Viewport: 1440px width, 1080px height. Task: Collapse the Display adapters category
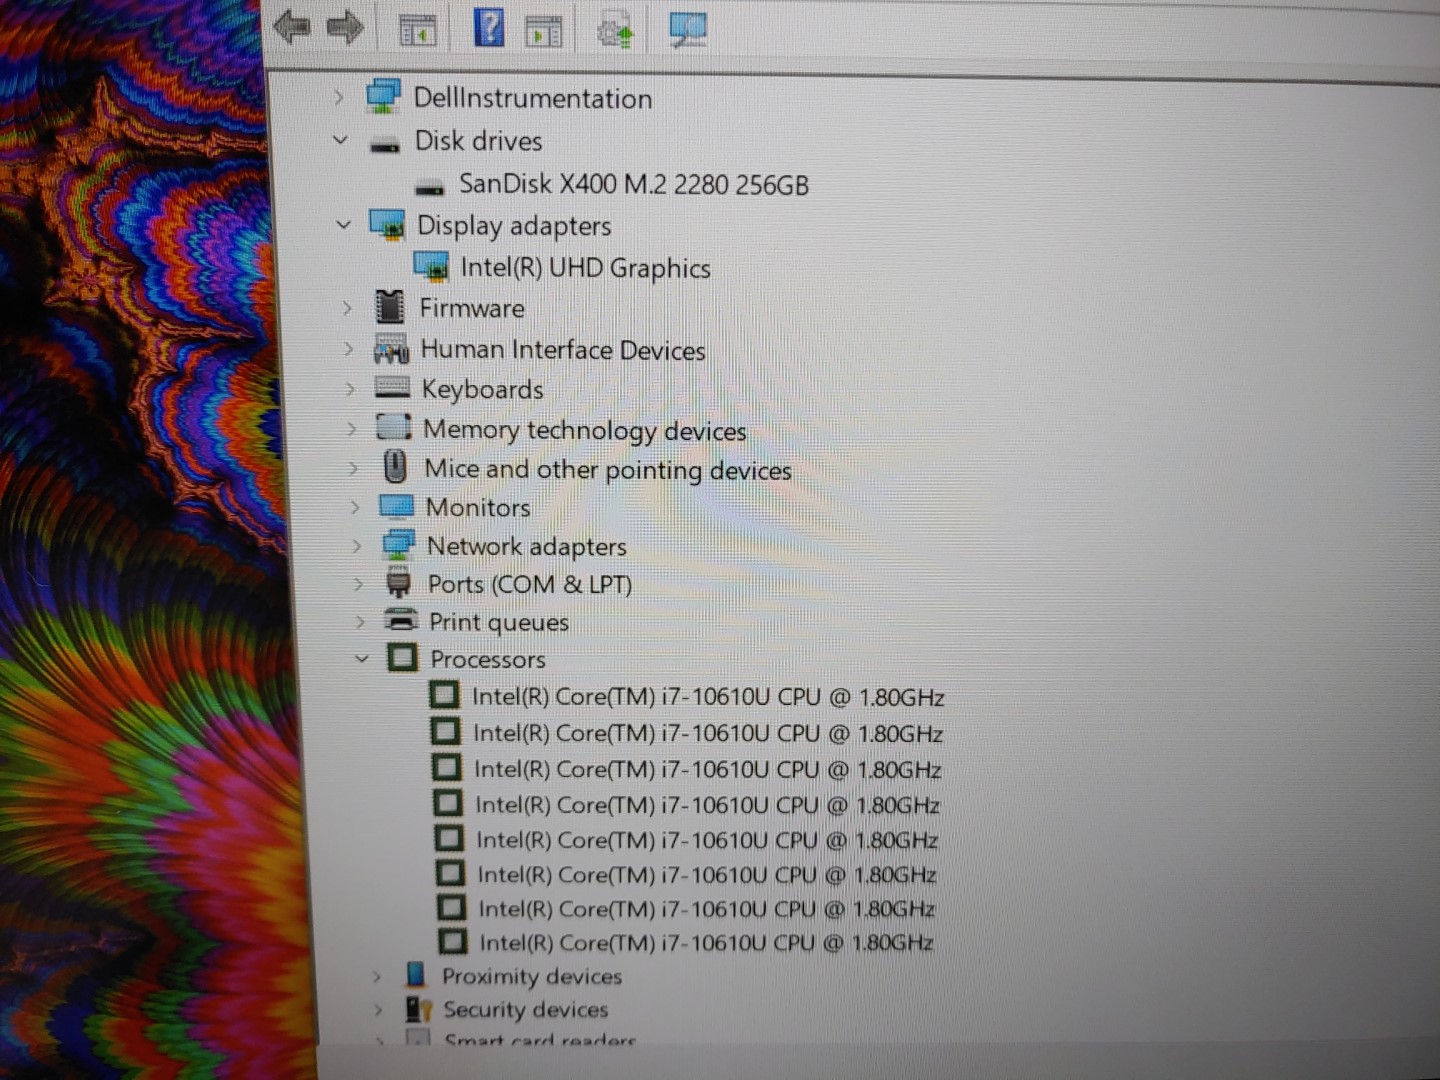(343, 224)
